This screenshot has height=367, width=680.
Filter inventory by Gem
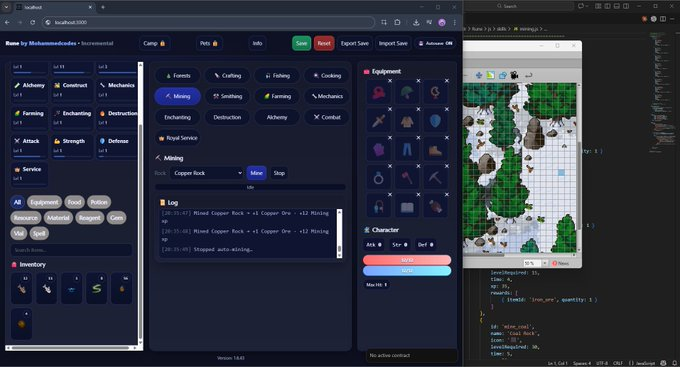click(x=116, y=218)
